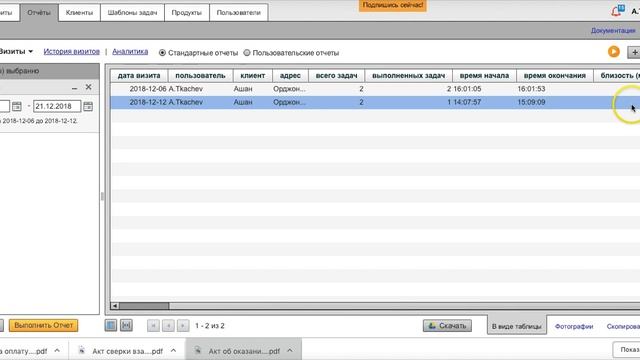The width and height of the screenshot is (640, 360).
Task: Sort by адрес column header
Action: [290, 76]
